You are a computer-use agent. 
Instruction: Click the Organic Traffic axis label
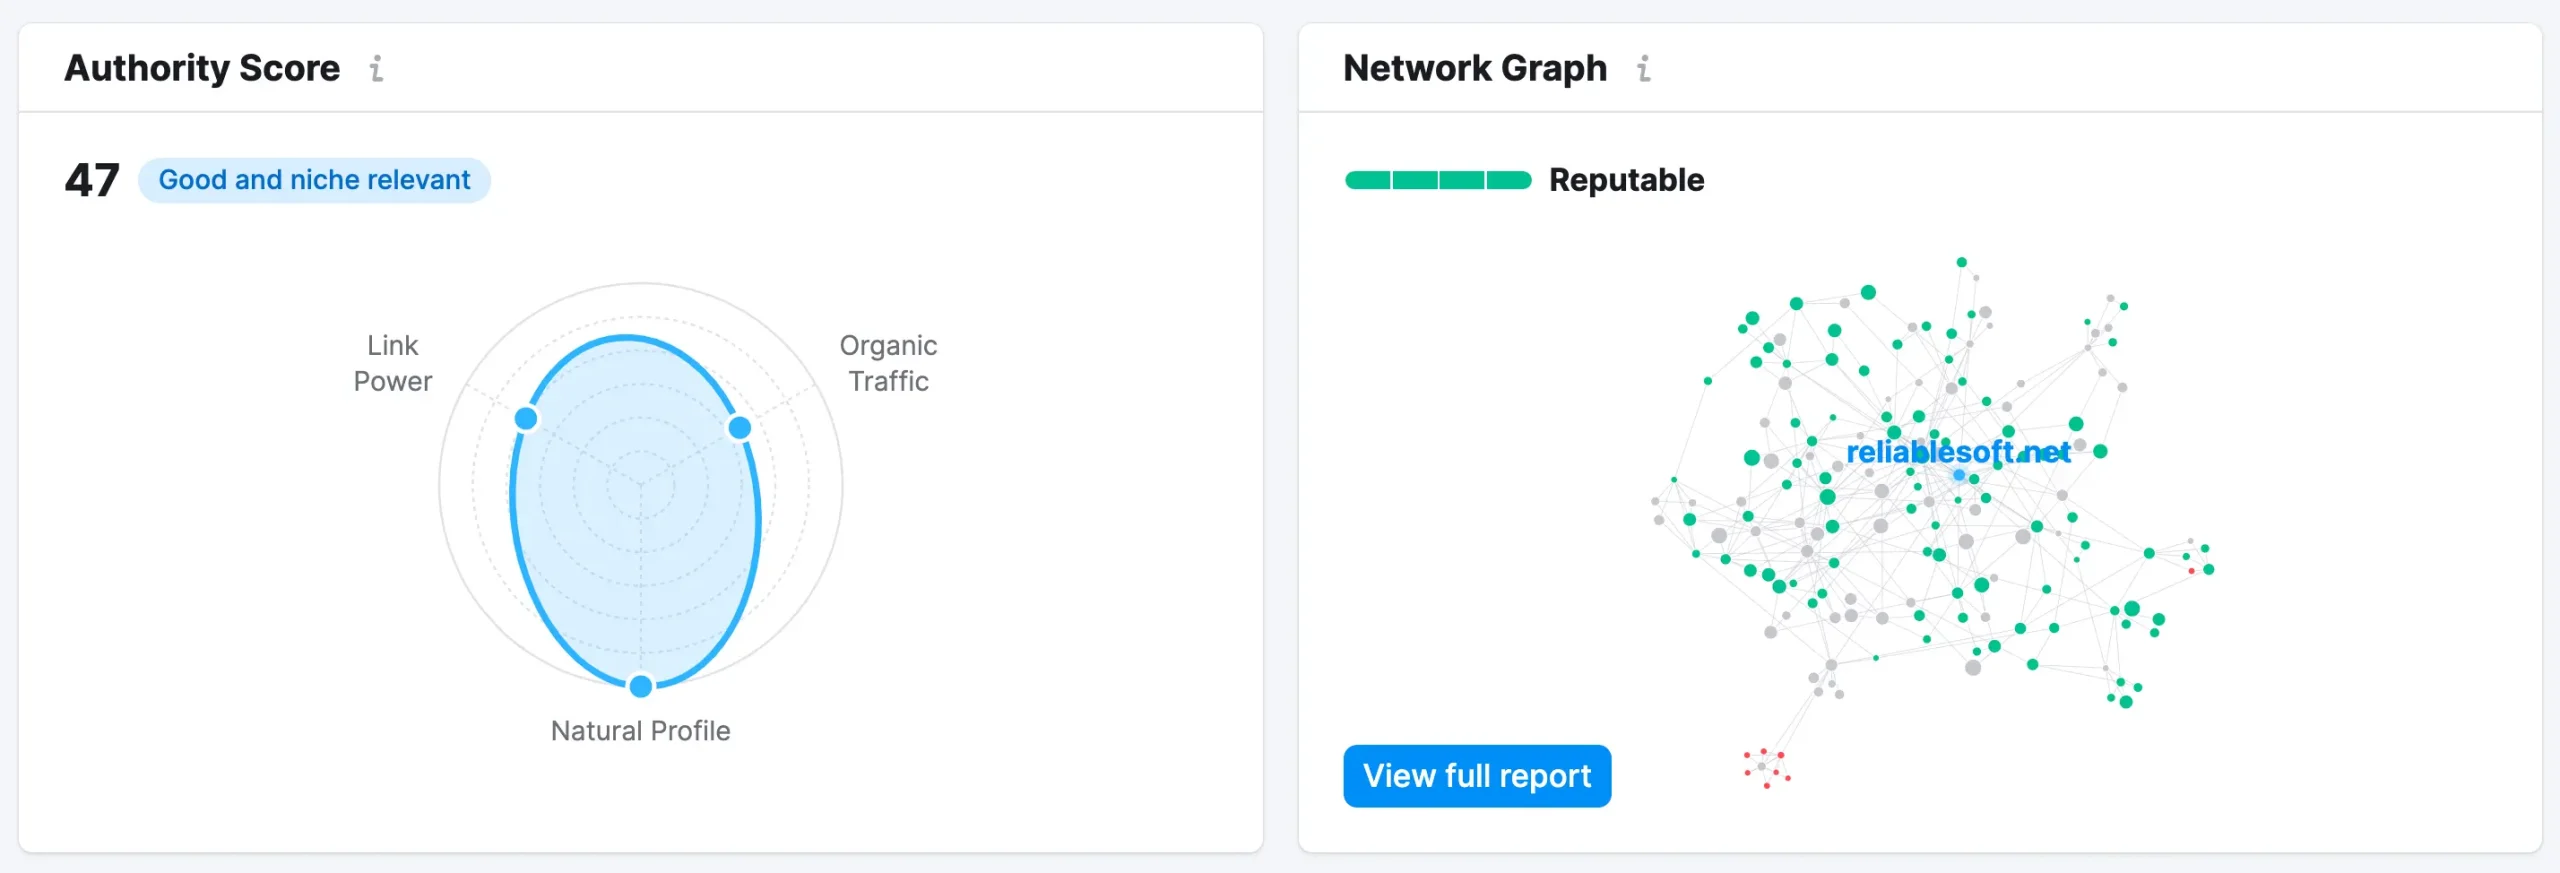pyautogui.click(x=888, y=363)
